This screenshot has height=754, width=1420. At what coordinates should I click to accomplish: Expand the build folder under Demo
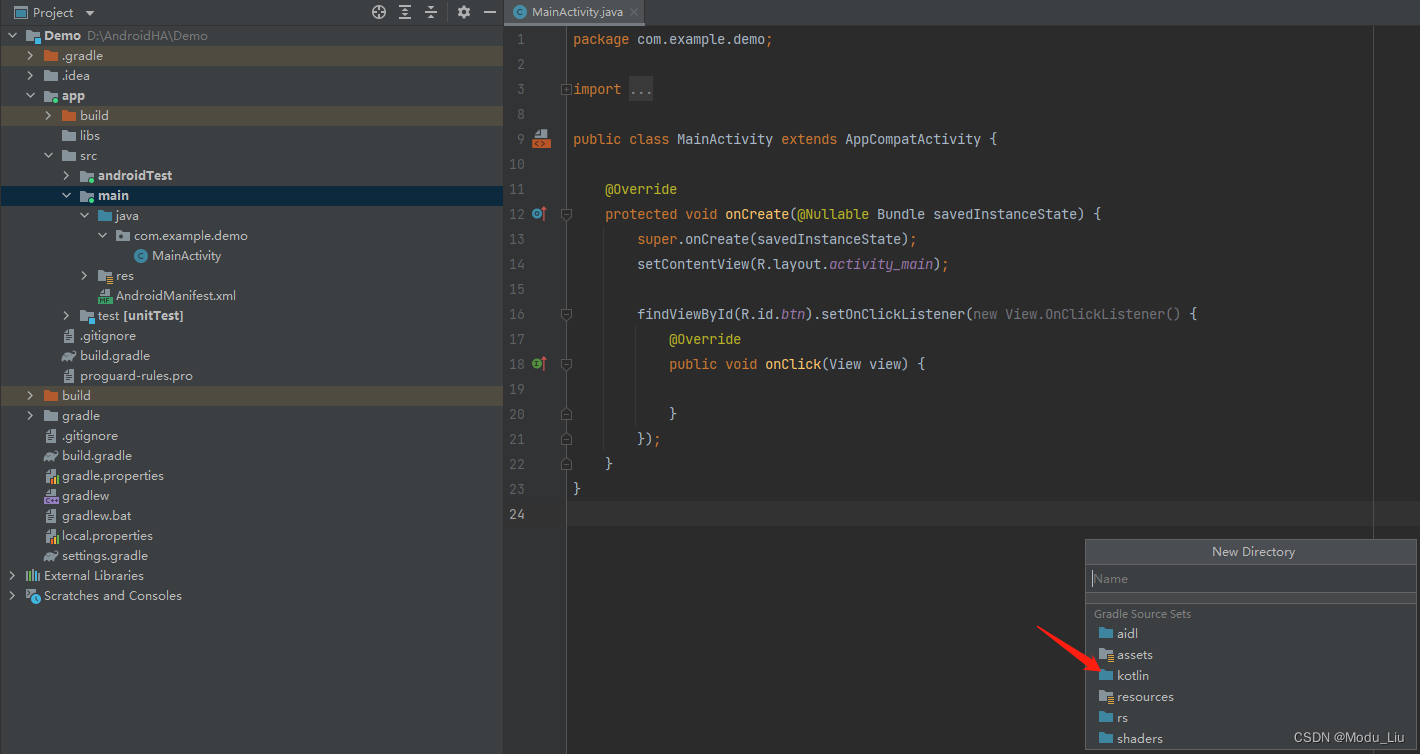point(29,395)
